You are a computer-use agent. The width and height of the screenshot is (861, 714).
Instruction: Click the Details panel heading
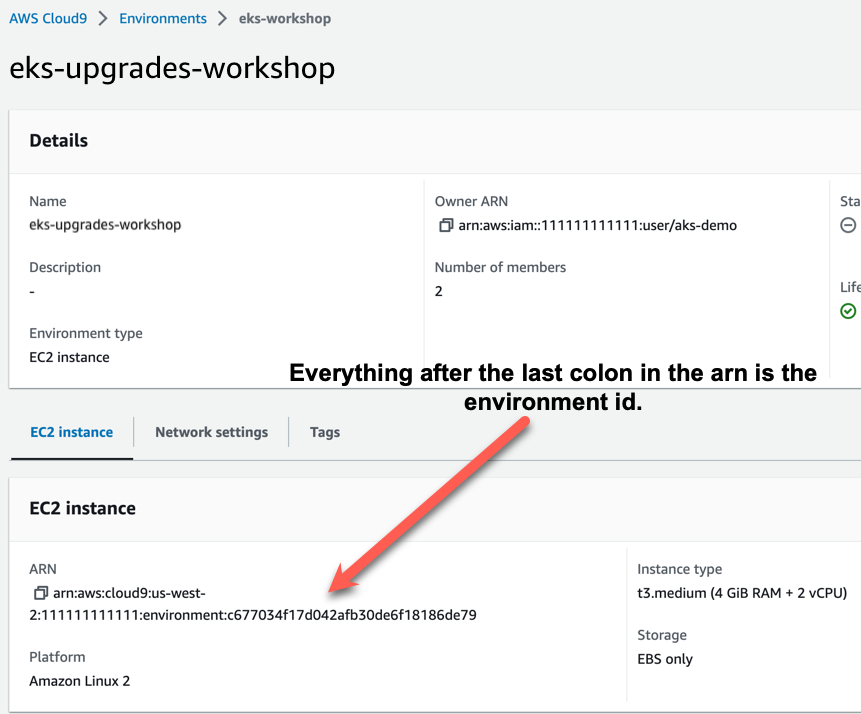point(59,141)
